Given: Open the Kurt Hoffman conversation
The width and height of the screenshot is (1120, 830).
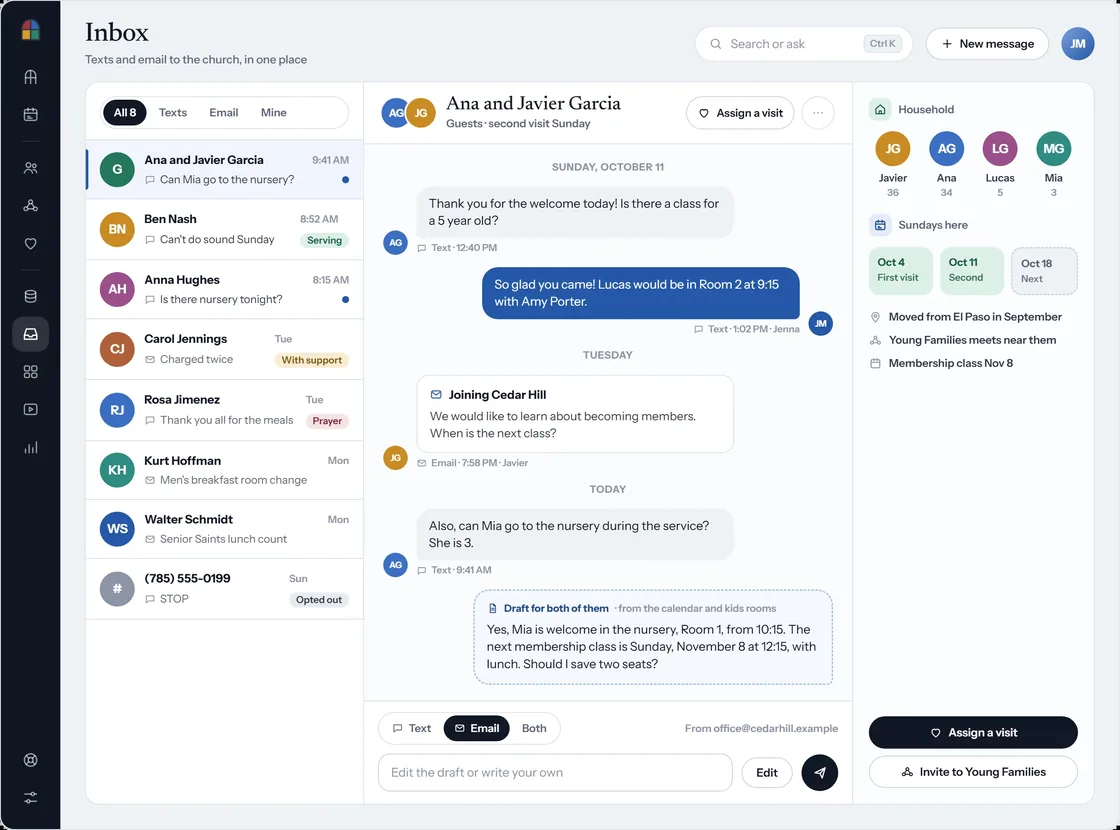Looking at the screenshot, I should click(224, 470).
